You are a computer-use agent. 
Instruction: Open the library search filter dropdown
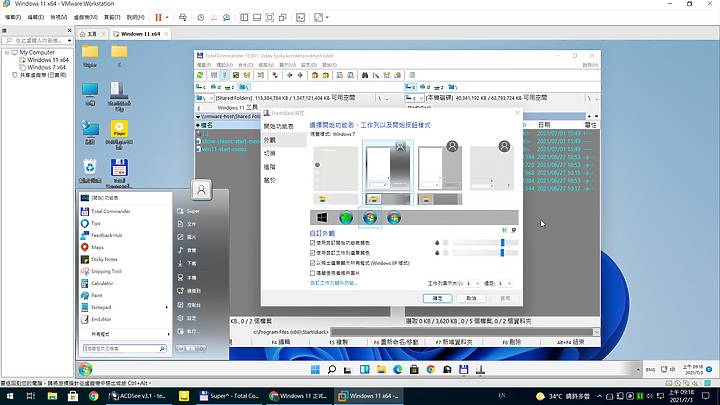coord(69,41)
